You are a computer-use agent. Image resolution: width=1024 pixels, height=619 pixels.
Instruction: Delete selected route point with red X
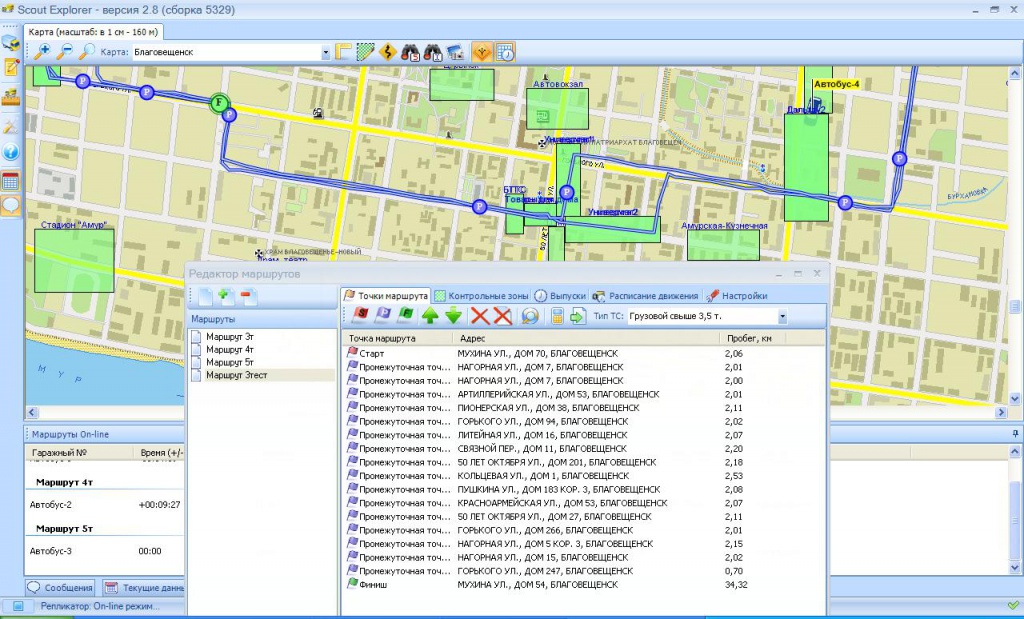click(x=480, y=317)
